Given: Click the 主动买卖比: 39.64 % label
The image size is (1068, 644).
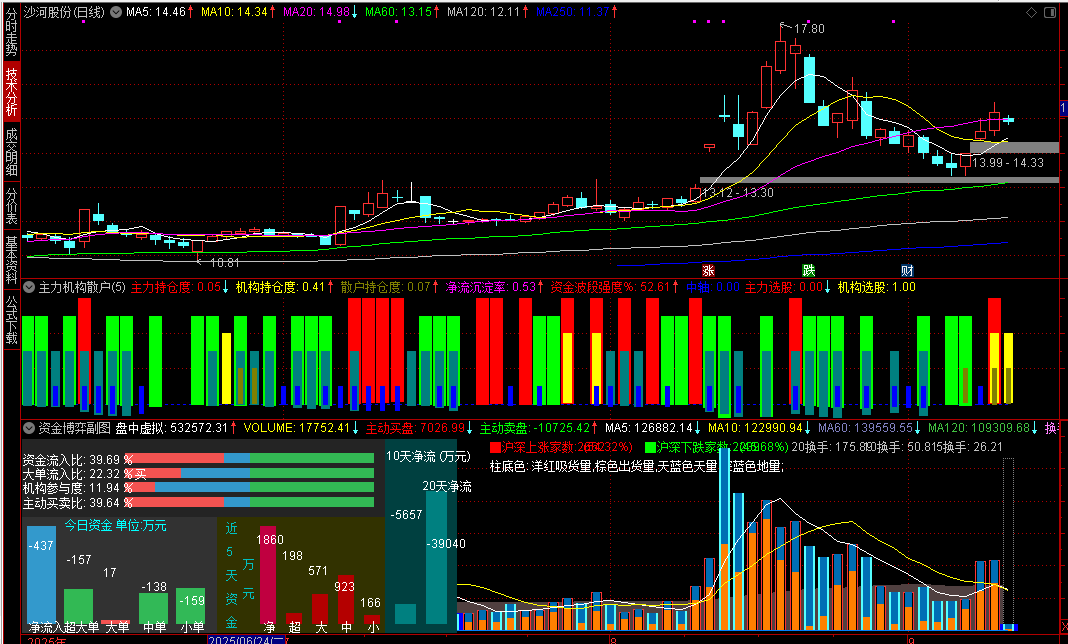Looking at the screenshot, I should coord(77,503).
